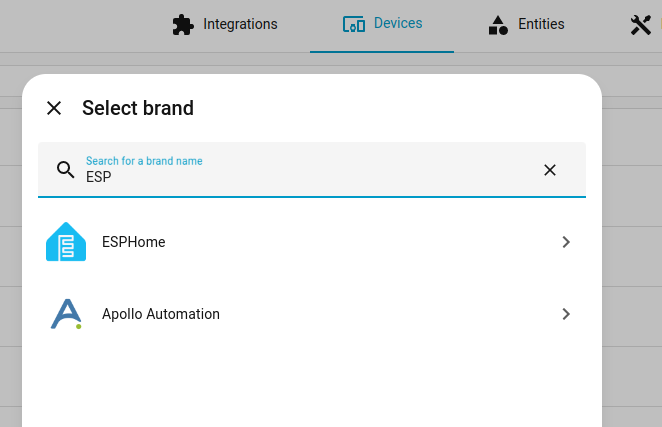662x427 pixels.
Task: Expand ESPHome using its right chevron
Action: click(x=566, y=242)
